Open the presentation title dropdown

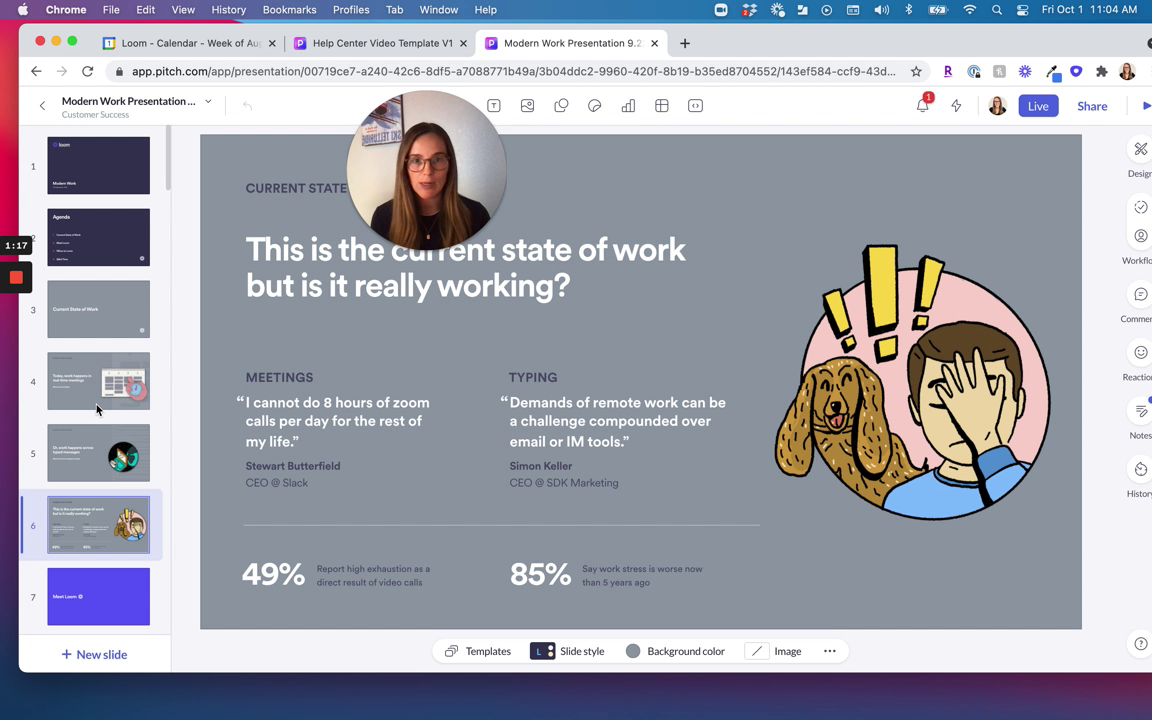point(207,101)
